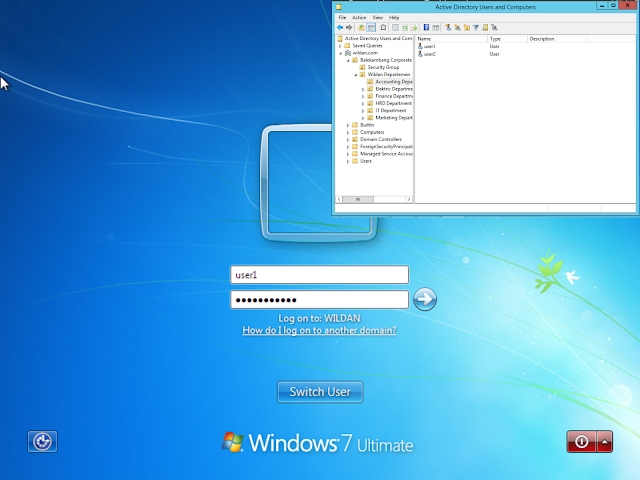
Task: Create a new organizational unit toolbar icon
Action: point(467,28)
